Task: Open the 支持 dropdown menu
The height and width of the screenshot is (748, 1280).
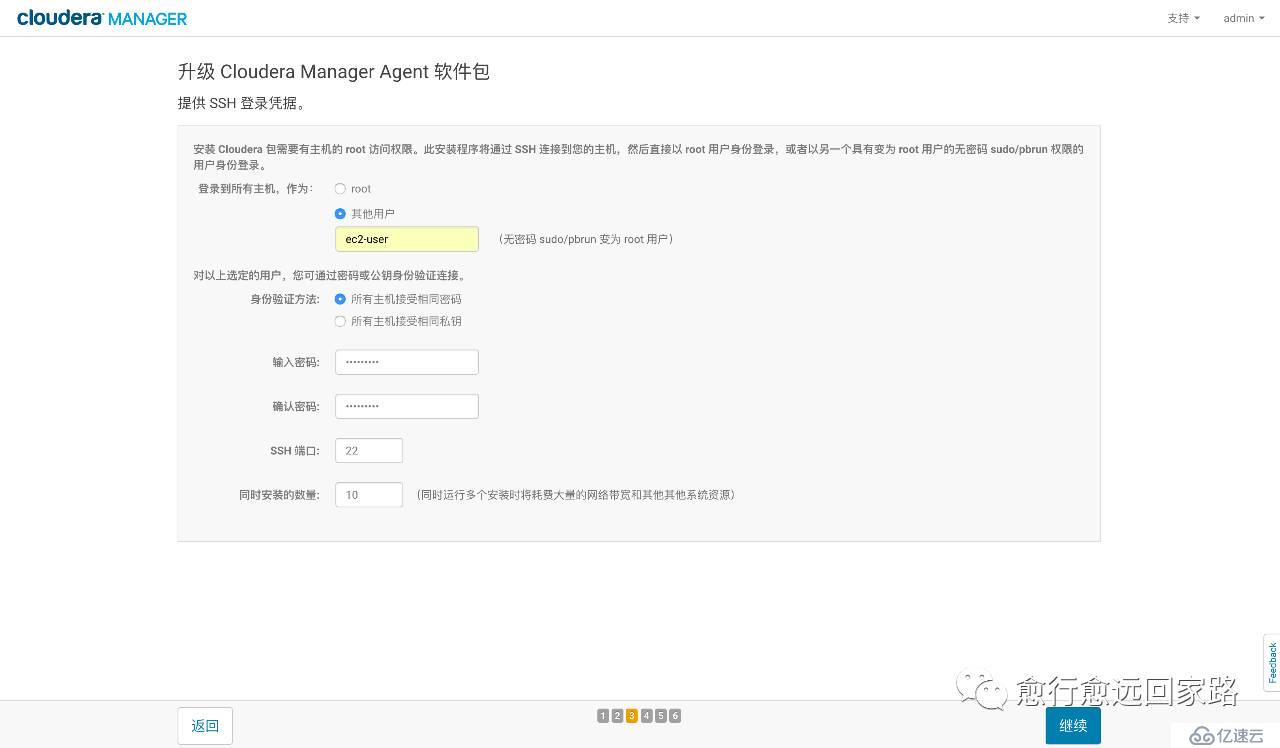Action: coord(1183,18)
